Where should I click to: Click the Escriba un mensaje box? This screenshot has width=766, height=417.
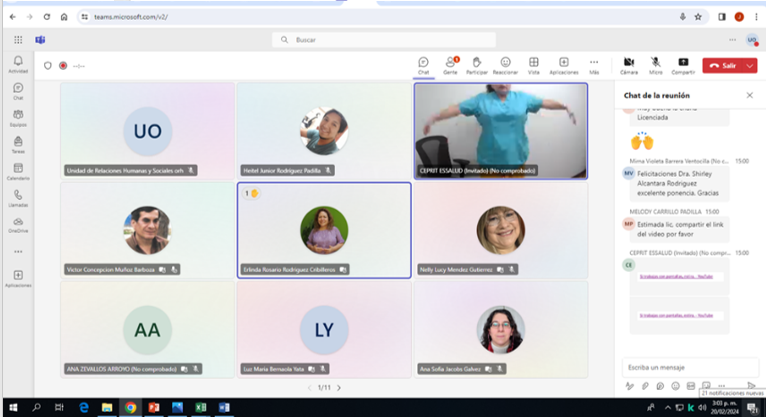coord(690,367)
